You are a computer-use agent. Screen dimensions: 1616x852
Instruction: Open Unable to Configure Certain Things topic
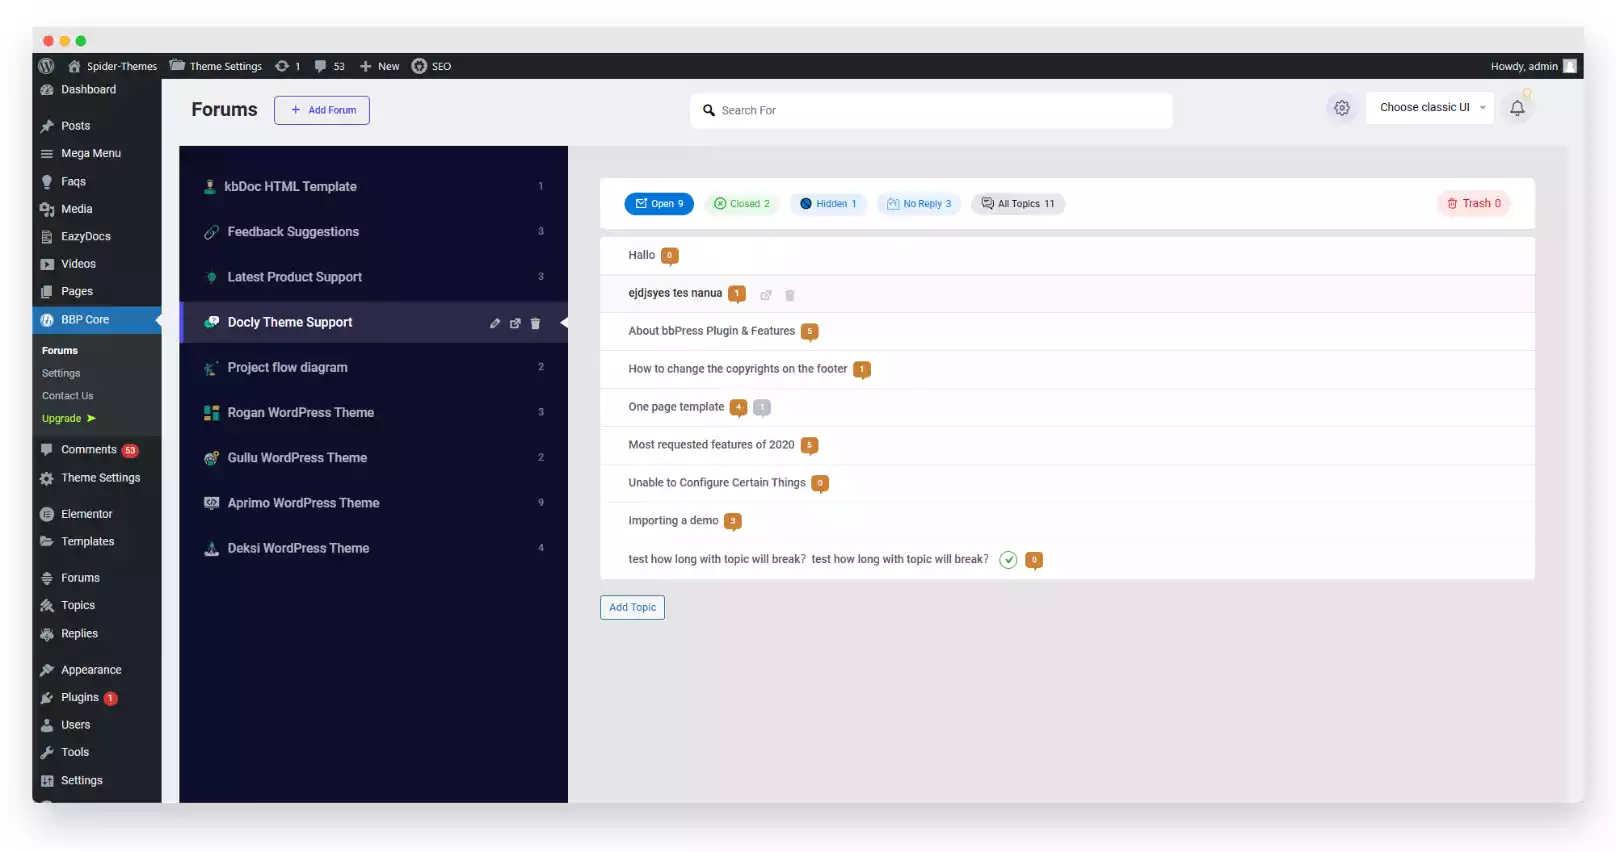(x=716, y=483)
